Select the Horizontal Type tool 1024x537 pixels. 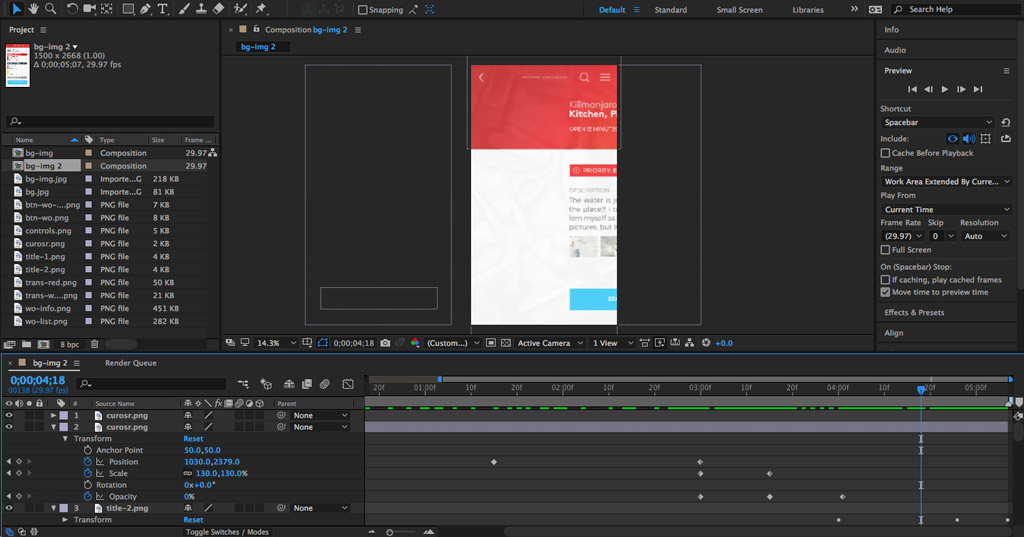coord(163,9)
